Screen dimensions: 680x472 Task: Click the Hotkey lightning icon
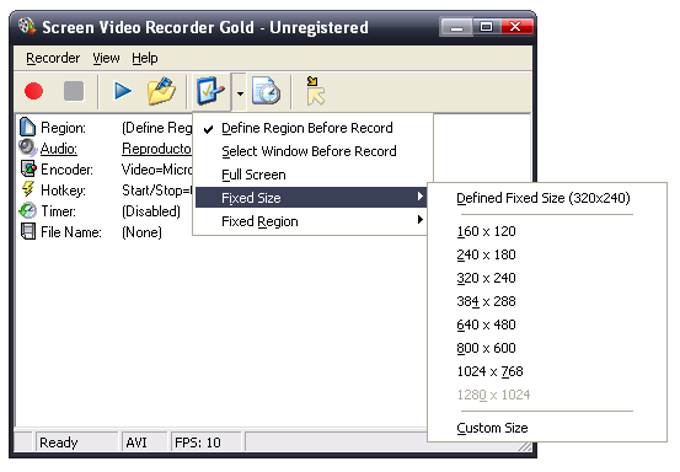pos(28,190)
